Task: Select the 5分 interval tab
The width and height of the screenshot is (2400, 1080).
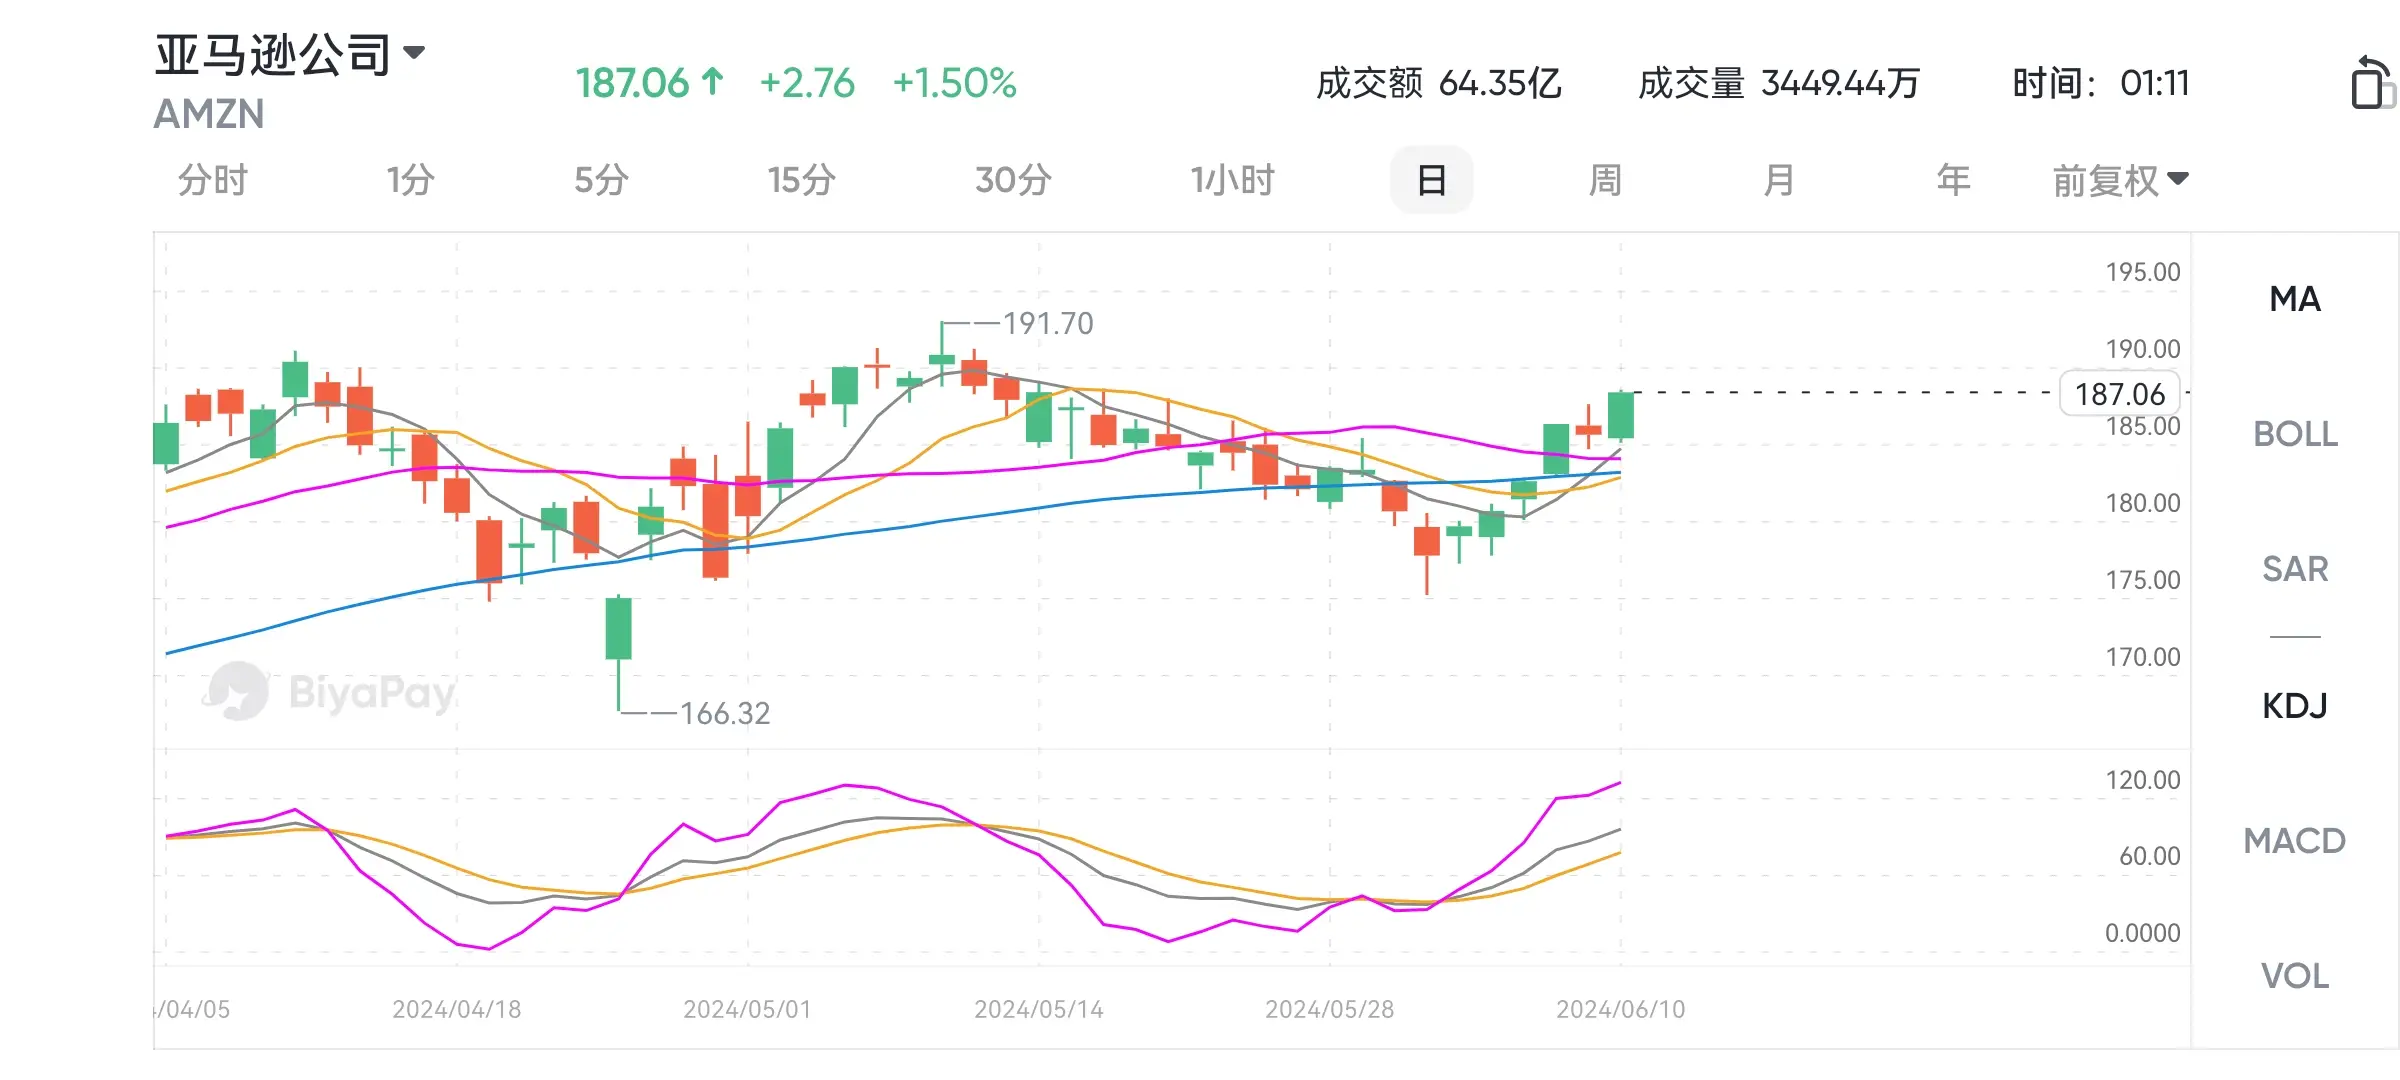Action: point(601,181)
